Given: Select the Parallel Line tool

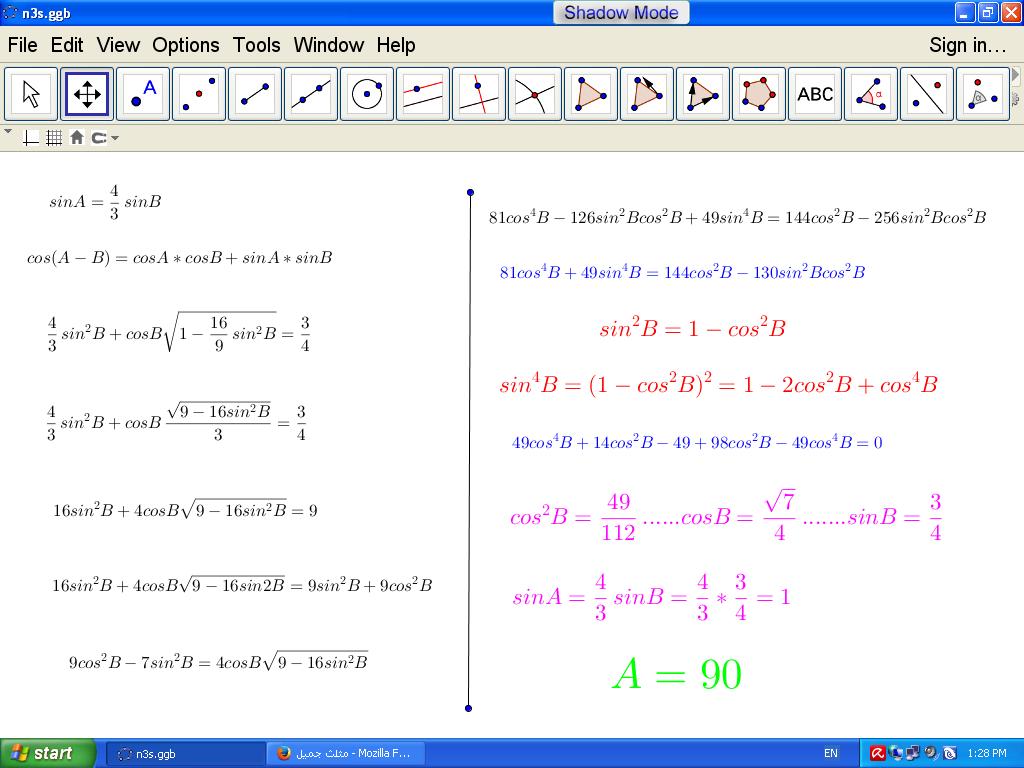Looking at the screenshot, I should [423, 94].
